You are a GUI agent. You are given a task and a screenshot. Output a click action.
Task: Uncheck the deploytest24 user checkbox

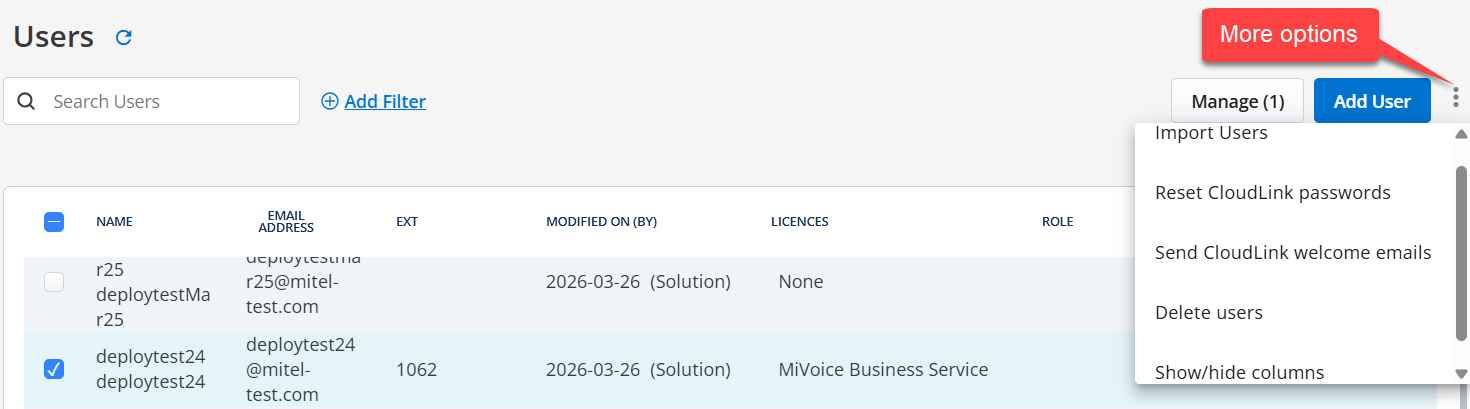pos(54,369)
